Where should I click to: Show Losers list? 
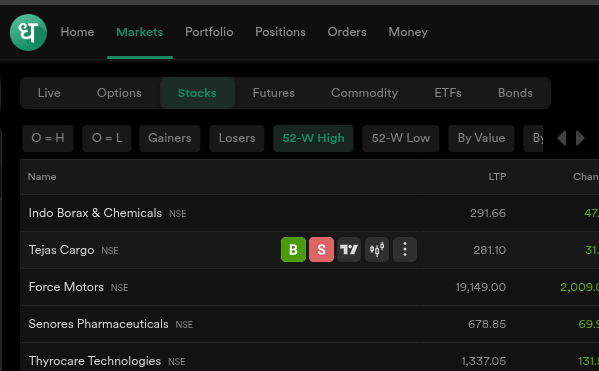point(237,138)
